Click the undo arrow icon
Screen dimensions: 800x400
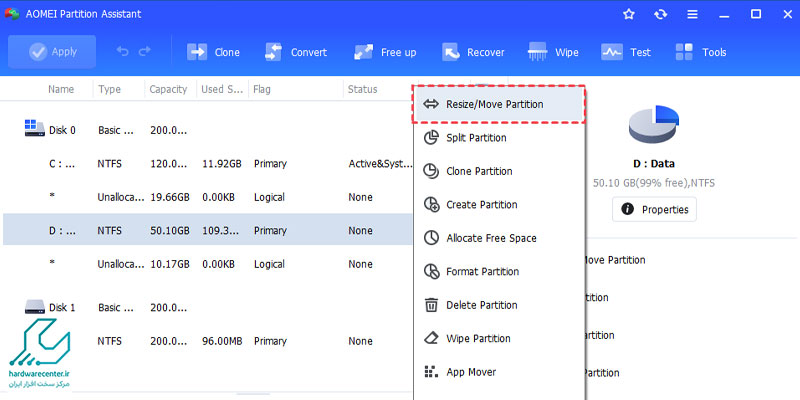click(123, 52)
